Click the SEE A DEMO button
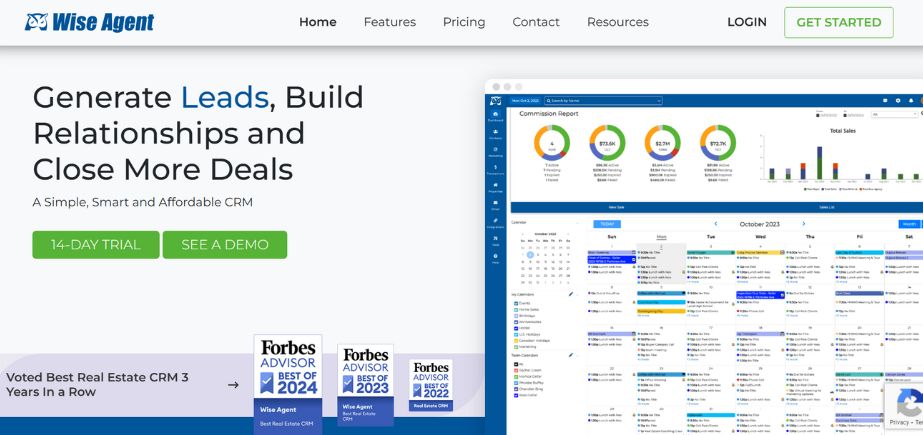The image size is (923, 435). 225,245
